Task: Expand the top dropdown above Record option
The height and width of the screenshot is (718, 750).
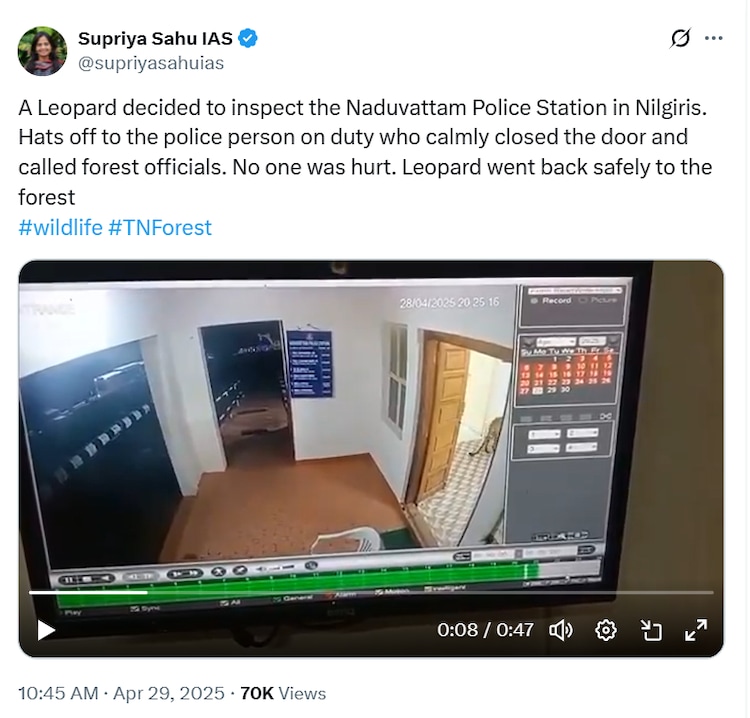Action: [x=574, y=290]
